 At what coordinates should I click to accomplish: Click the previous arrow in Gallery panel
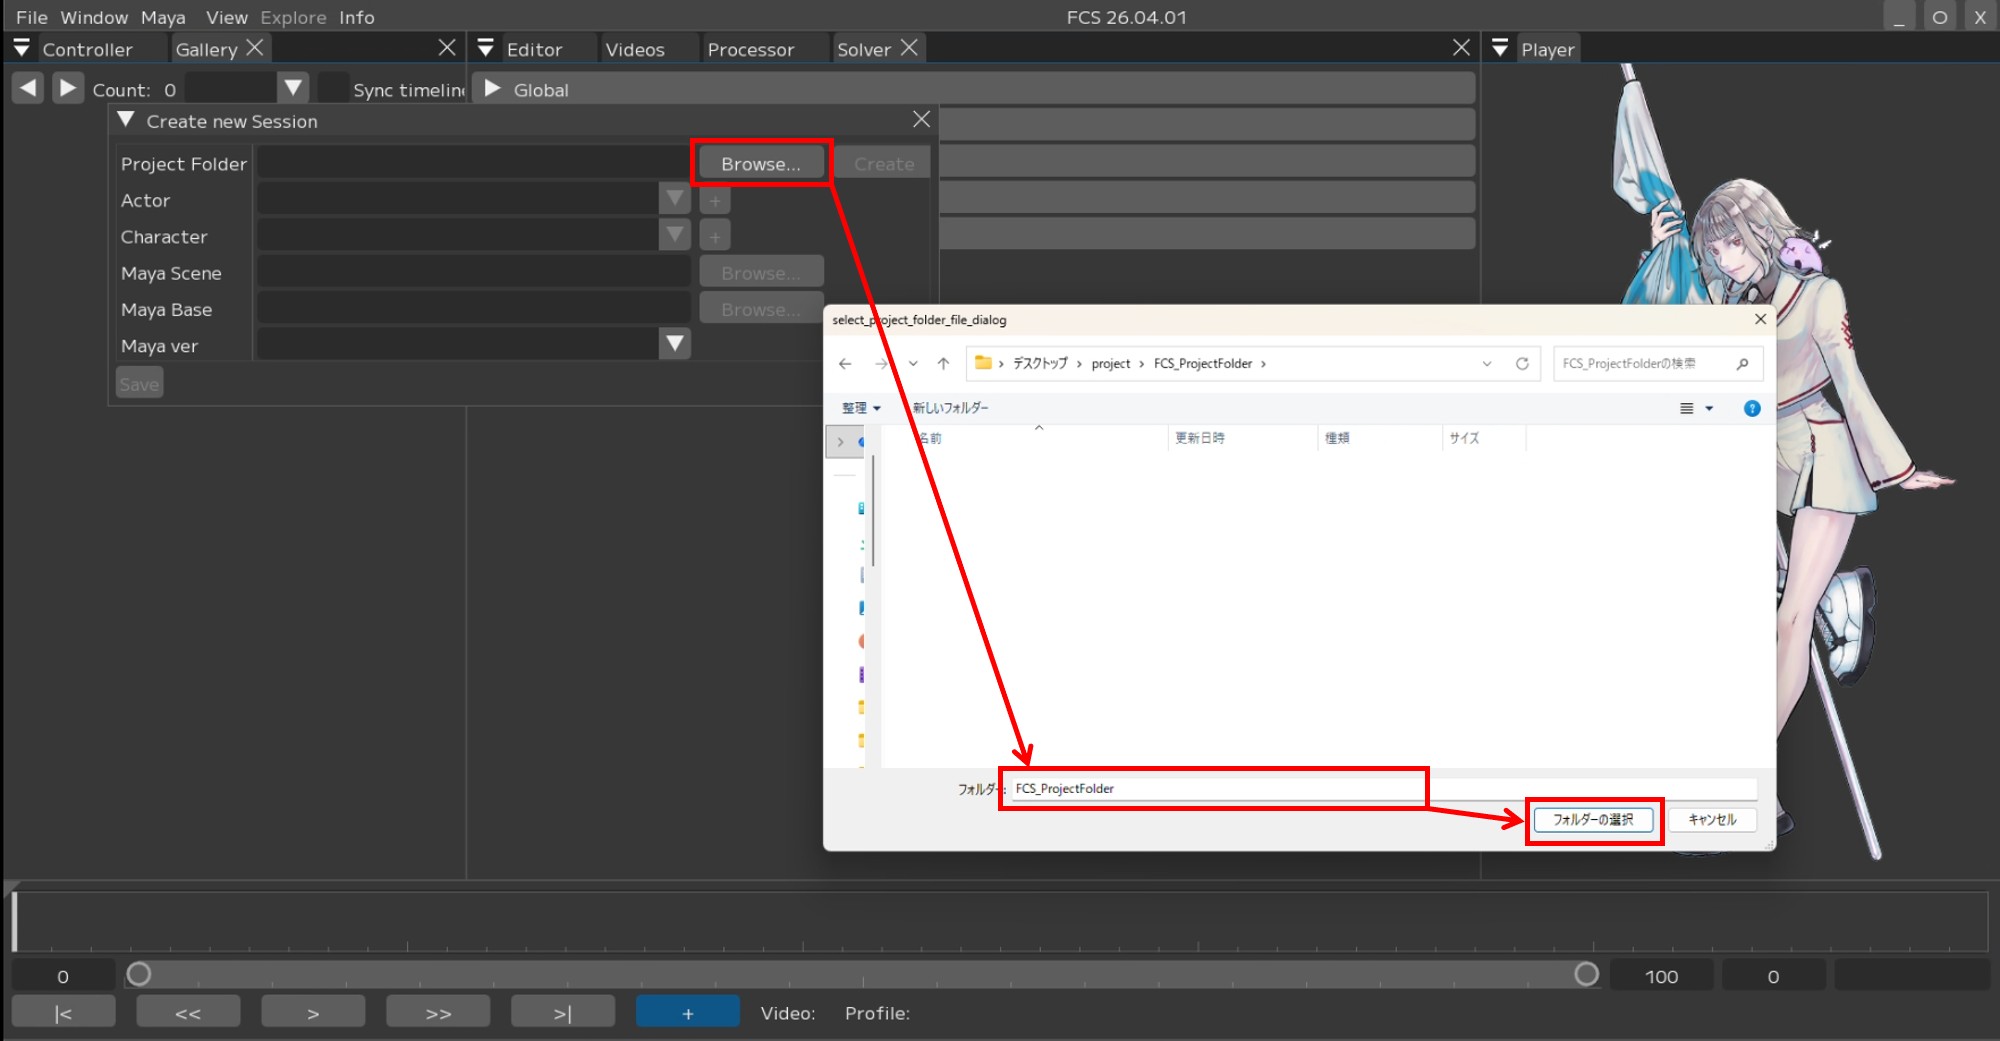click(x=28, y=88)
